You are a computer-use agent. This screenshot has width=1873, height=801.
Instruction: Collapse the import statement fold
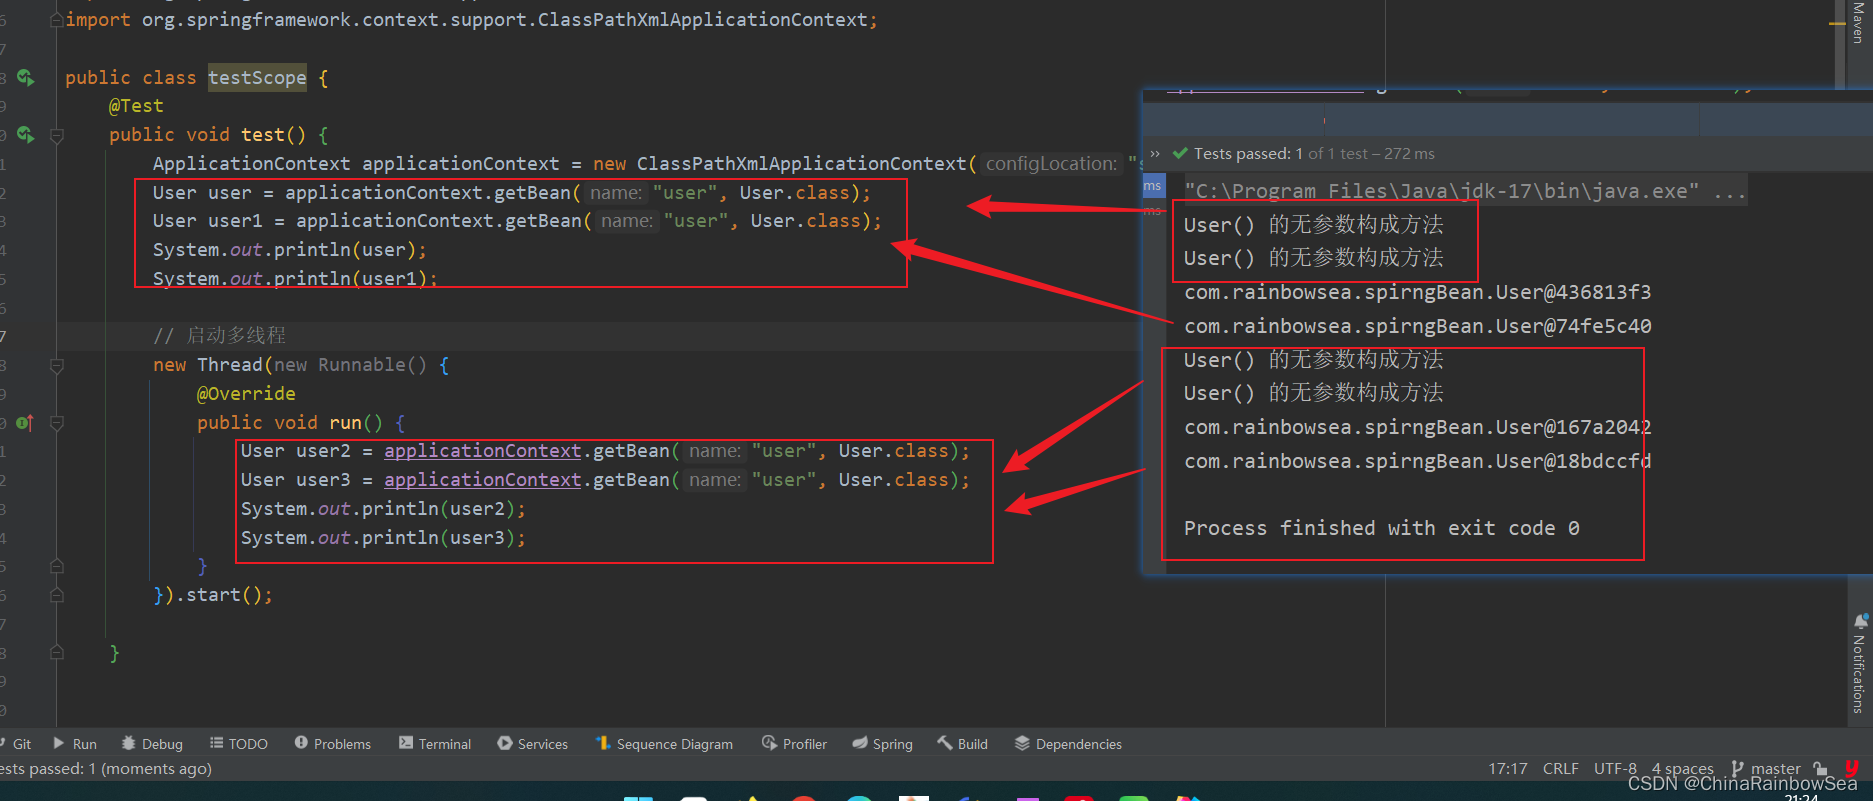tap(57, 20)
